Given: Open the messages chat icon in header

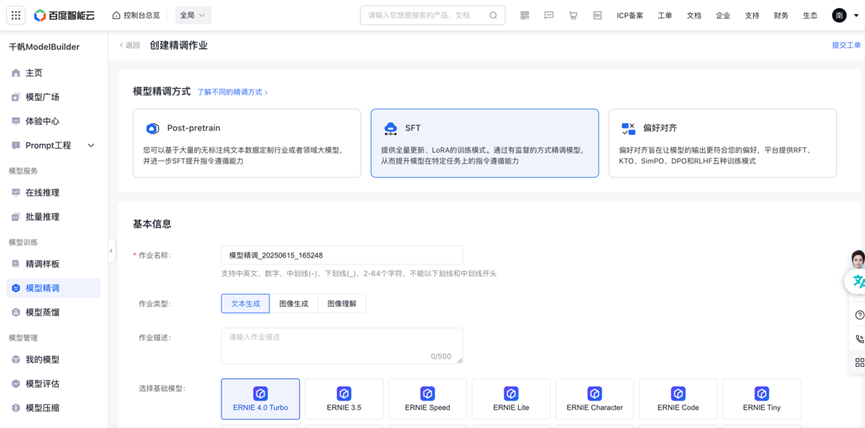Looking at the screenshot, I should point(549,15).
